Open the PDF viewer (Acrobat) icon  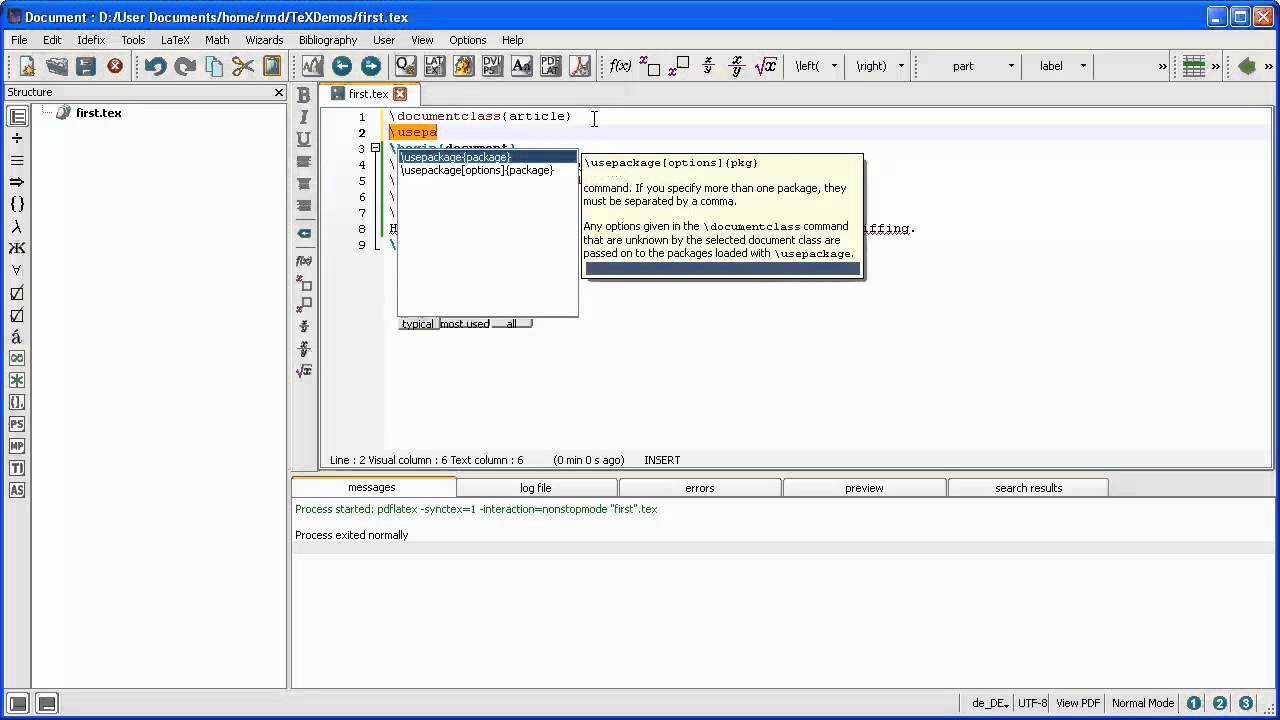(580, 66)
